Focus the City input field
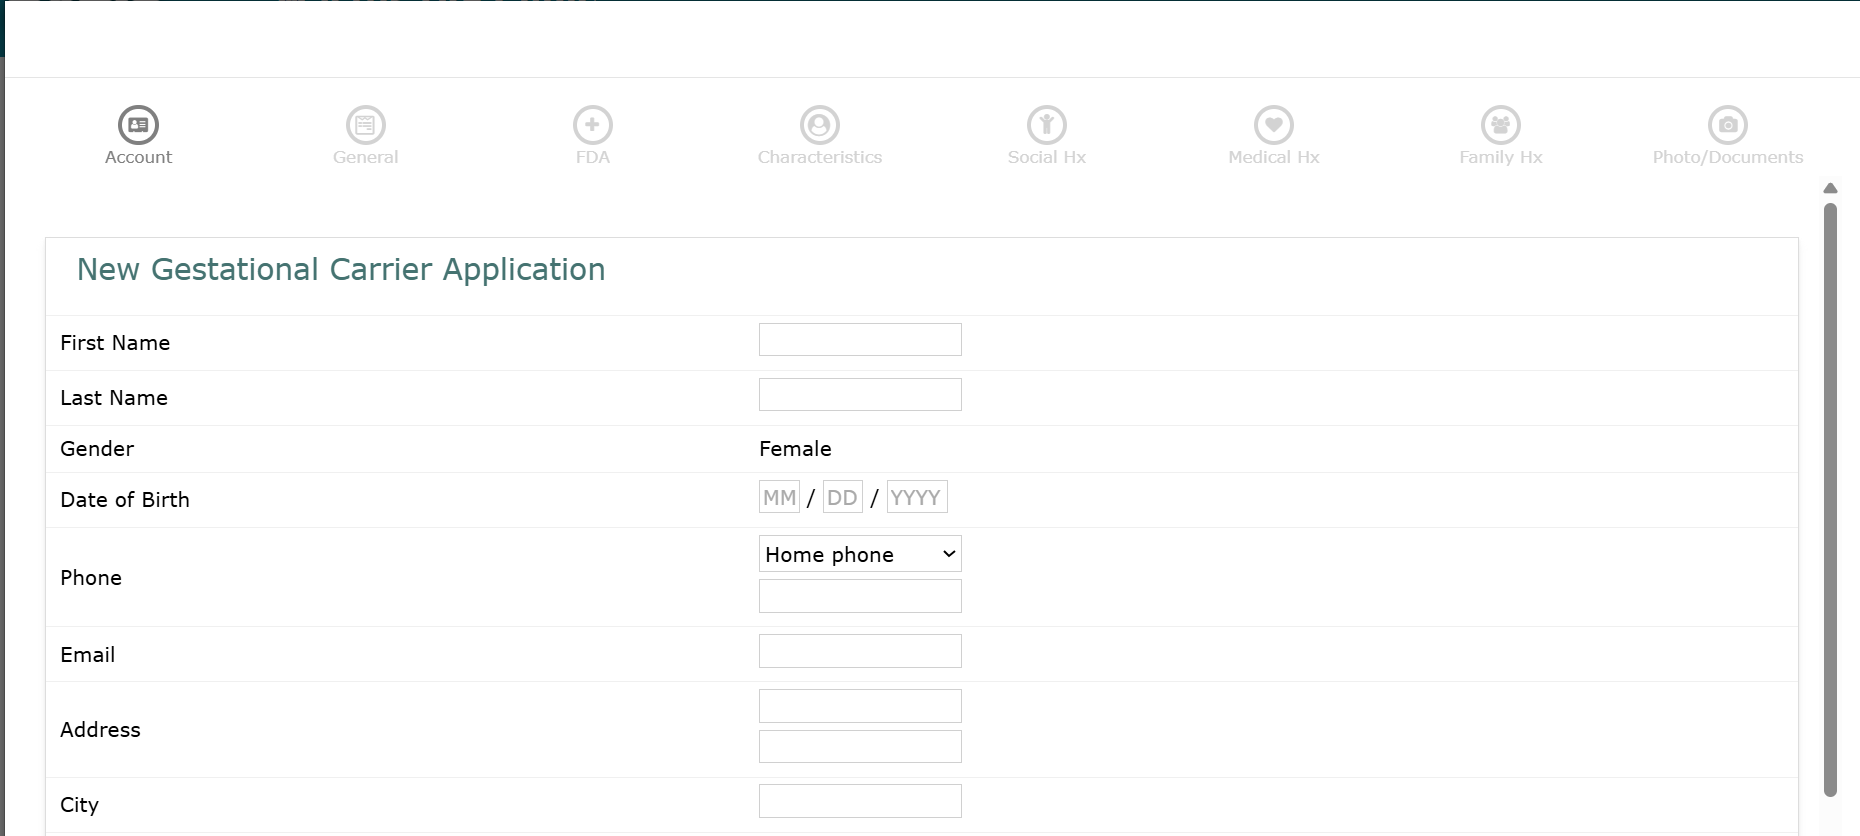 point(860,801)
